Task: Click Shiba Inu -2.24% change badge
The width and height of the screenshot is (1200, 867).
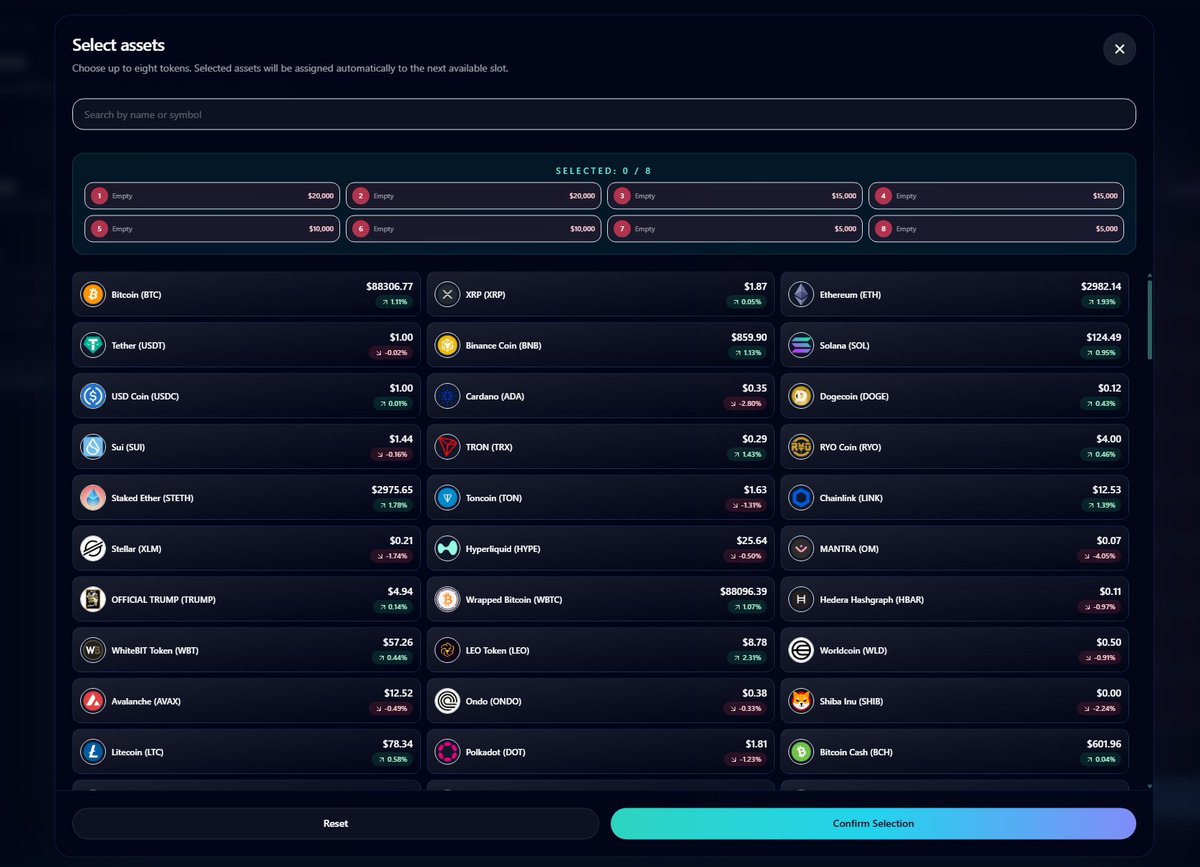Action: click(x=1101, y=708)
